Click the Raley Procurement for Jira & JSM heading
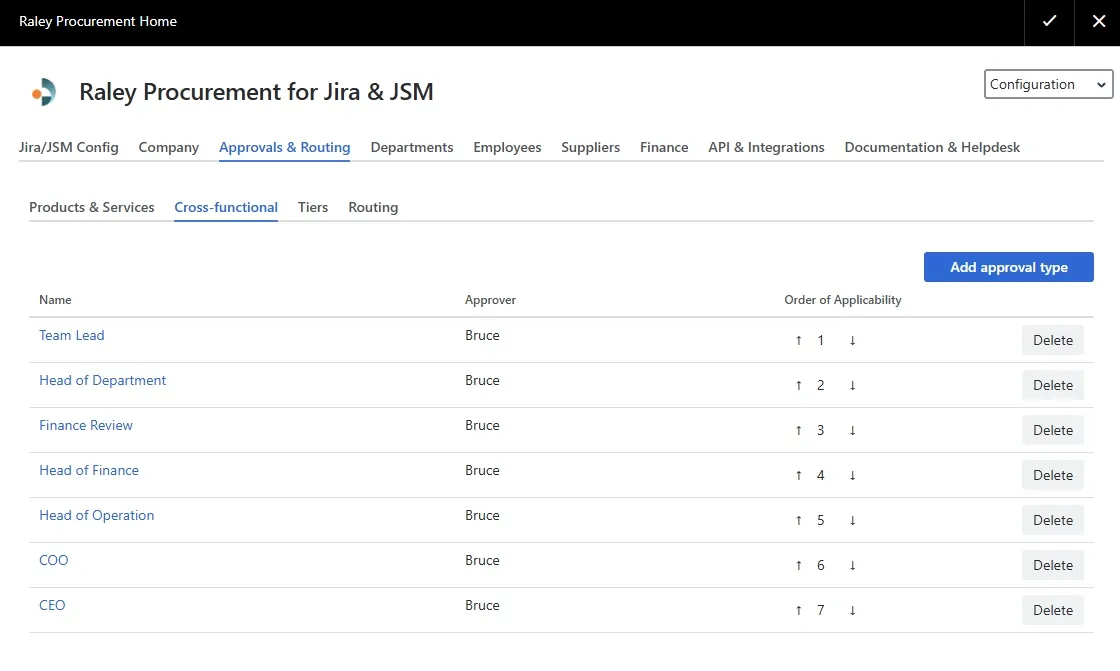The image size is (1120, 671). [256, 91]
